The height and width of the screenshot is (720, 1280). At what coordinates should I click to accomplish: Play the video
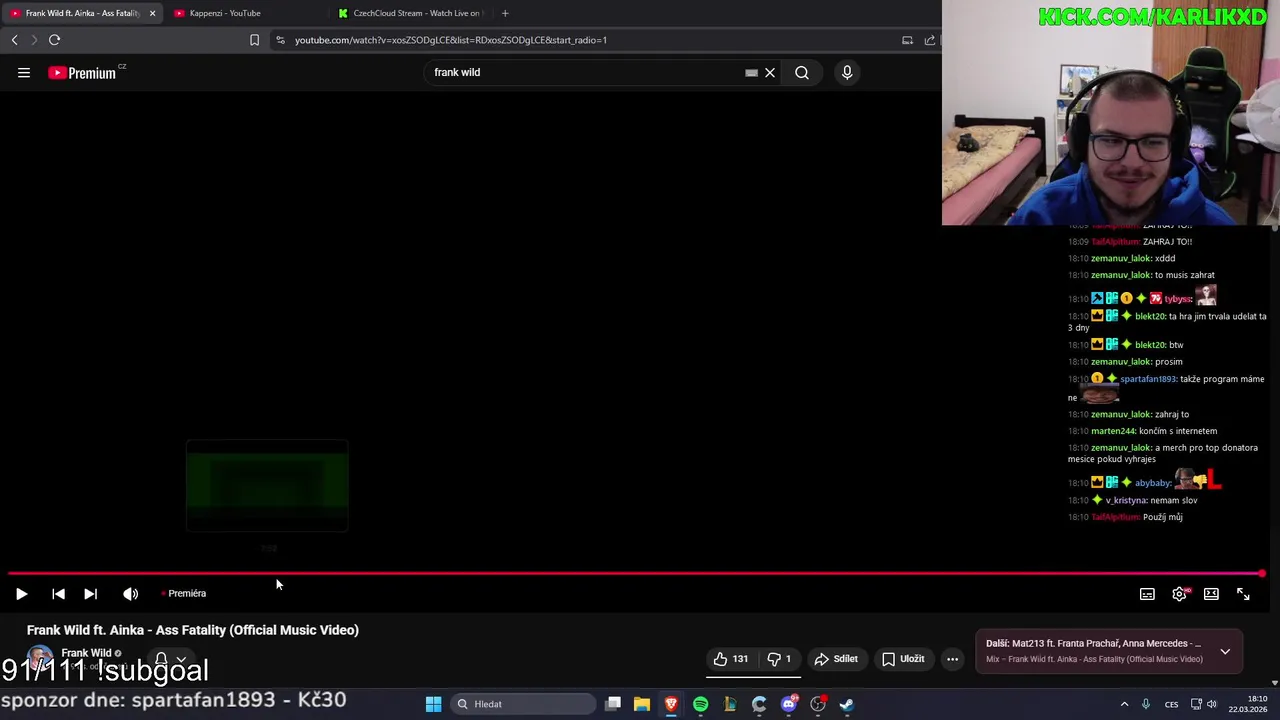coord(21,594)
